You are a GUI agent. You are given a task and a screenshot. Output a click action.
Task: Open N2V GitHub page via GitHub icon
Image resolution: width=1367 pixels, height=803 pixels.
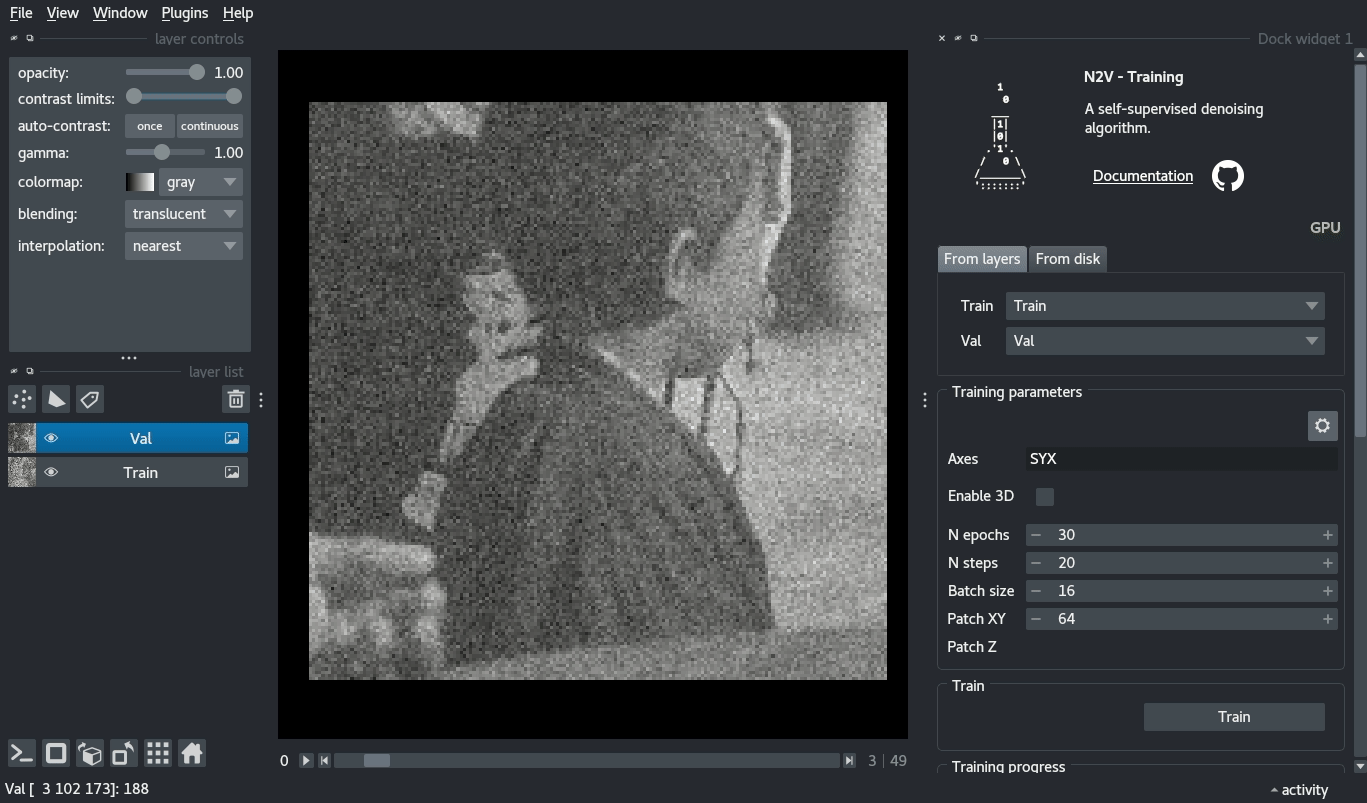coord(1227,175)
